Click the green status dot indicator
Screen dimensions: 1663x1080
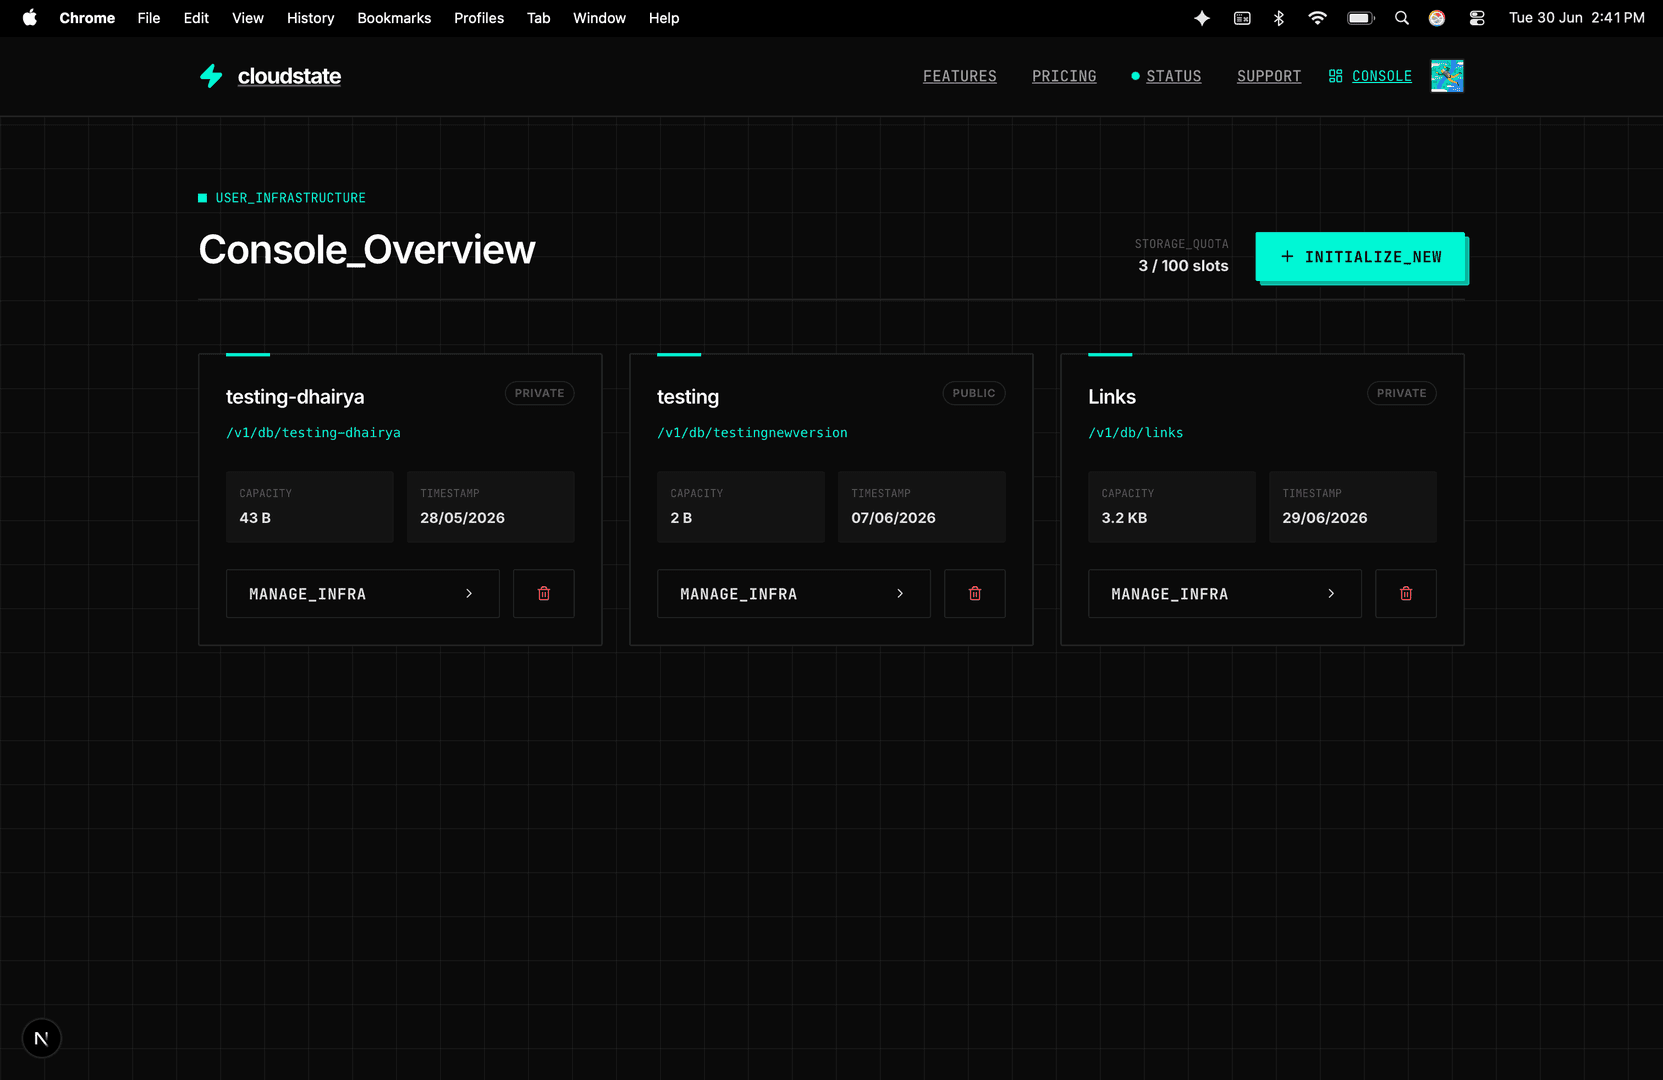click(1135, 76)
